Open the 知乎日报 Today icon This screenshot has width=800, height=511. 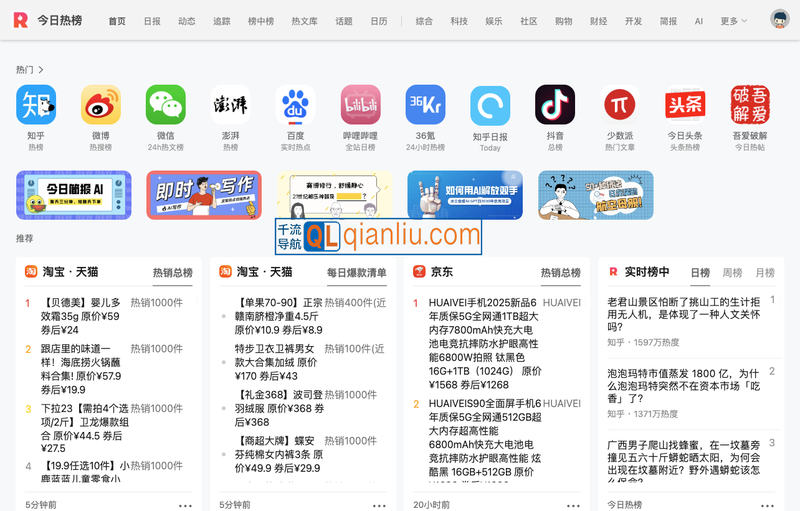pos(490,106)
